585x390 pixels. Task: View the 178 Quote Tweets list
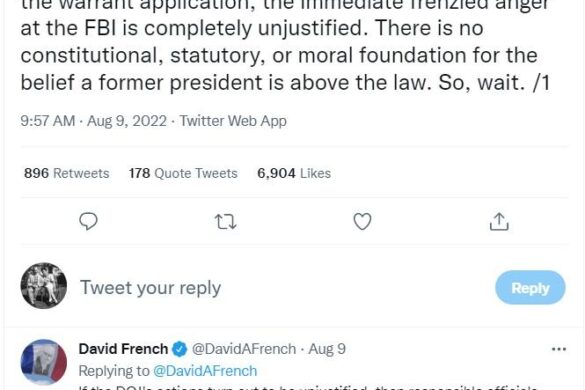(183, 173)
